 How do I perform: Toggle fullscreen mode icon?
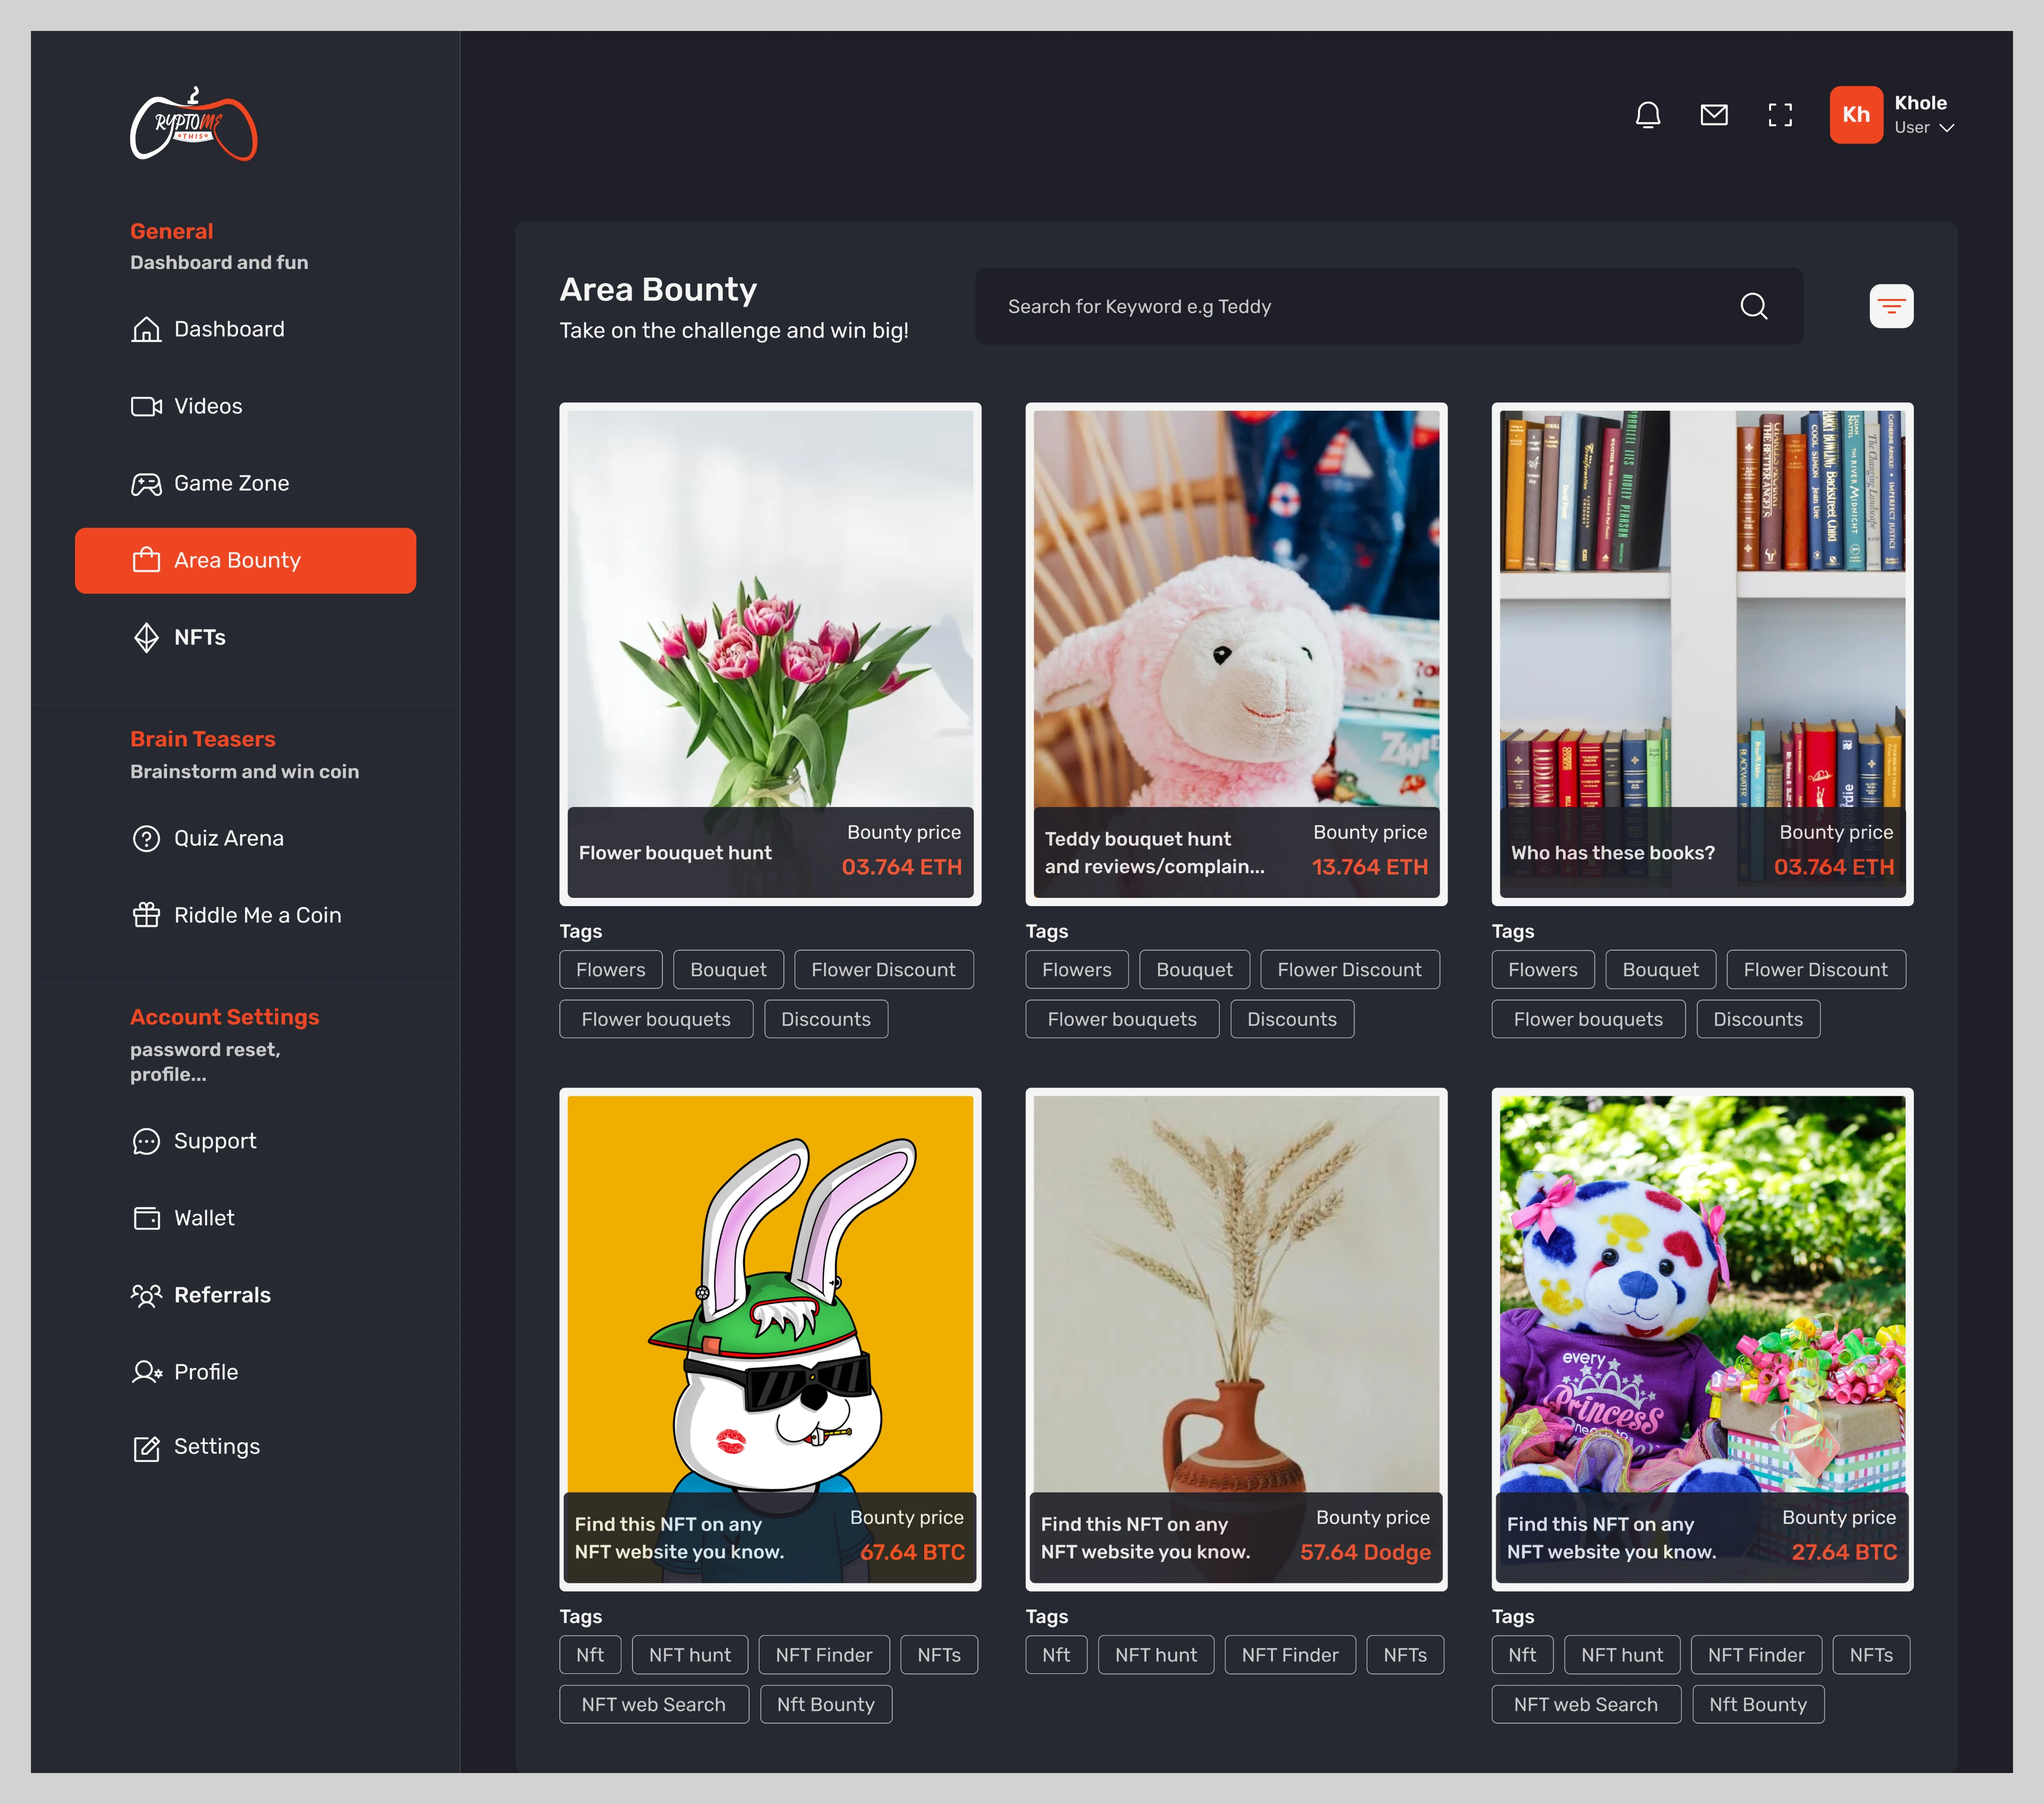click(x=1779, y=115)
